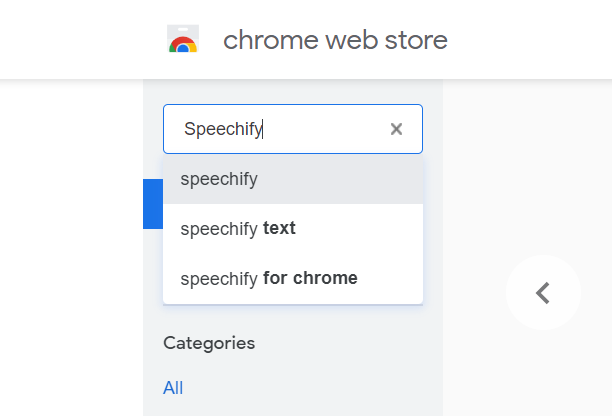612x416 pixels.
Task: Click the 'chrome web store' title text
Action: coord(335,40)
